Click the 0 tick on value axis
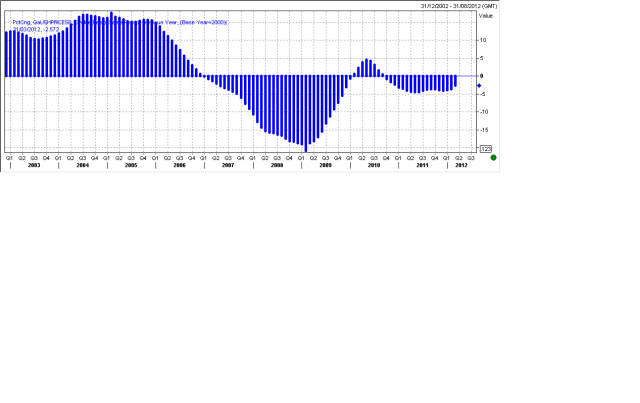The height and width of the screenshot is (403, 640). 483,76
